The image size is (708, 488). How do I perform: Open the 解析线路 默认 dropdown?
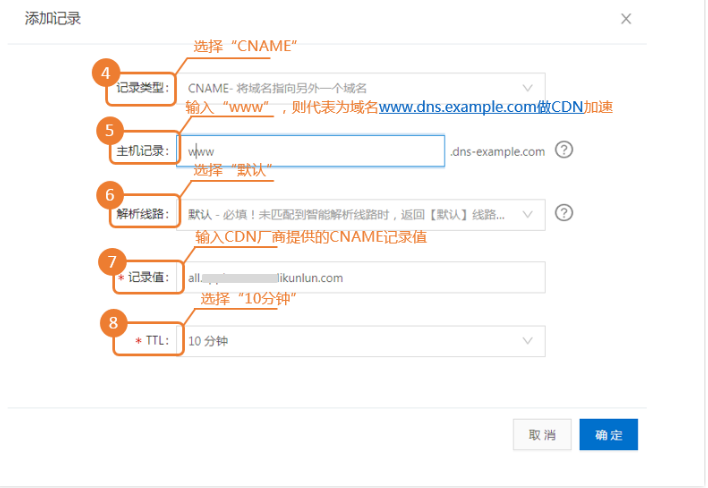pyautogui.click(x=360, y=215)
